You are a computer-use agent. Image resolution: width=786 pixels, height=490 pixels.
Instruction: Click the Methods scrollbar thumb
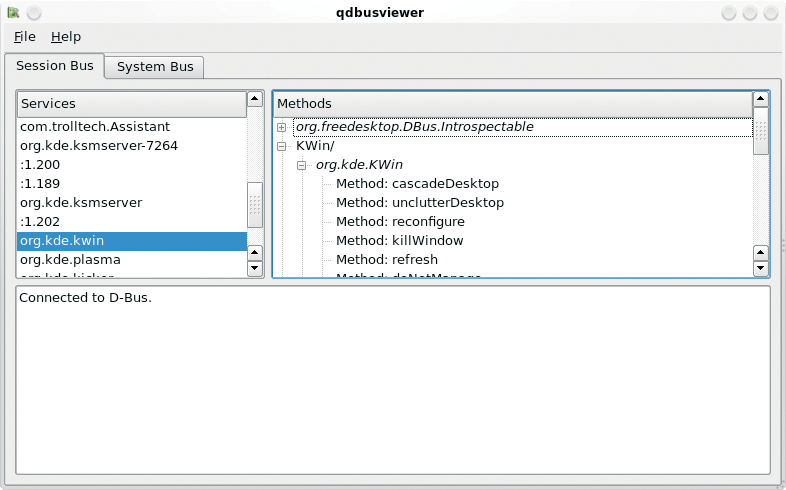760,131
